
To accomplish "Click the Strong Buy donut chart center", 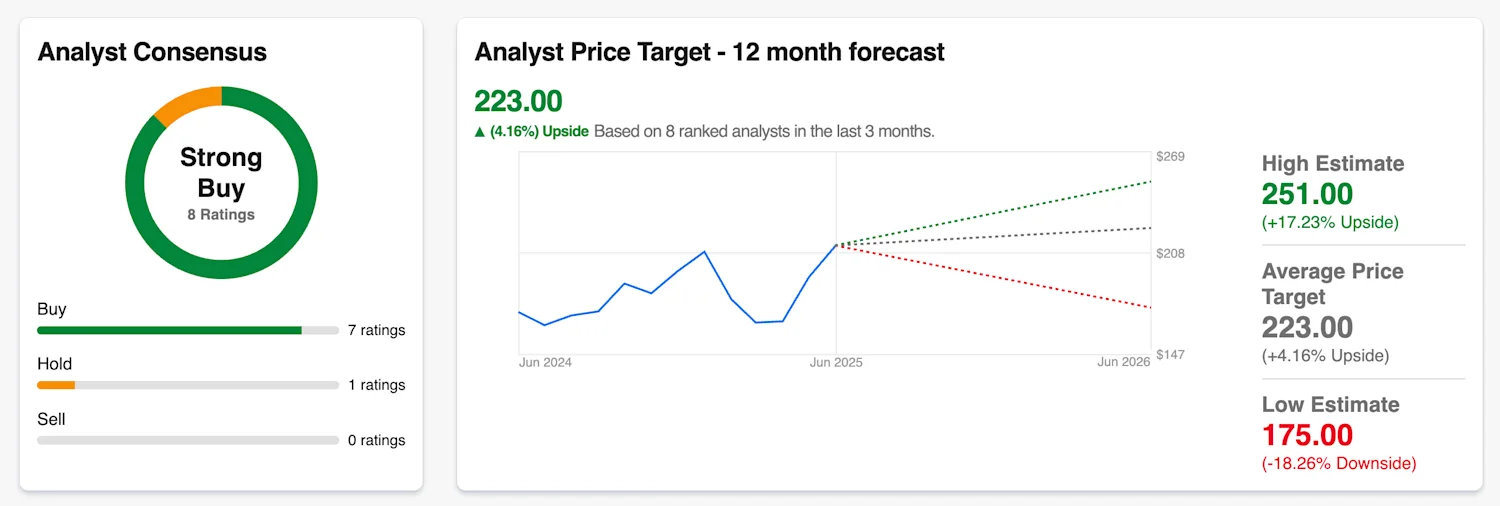I will 221,183.
